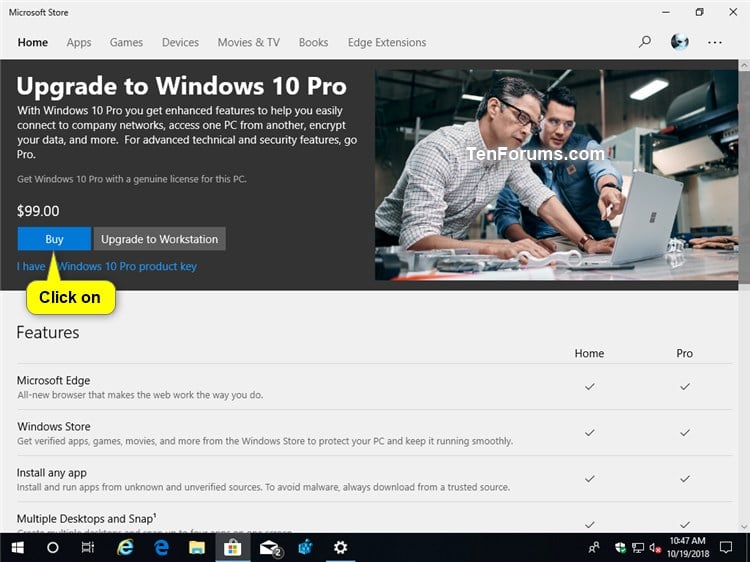Switch to the Games tab

(126, 43)
